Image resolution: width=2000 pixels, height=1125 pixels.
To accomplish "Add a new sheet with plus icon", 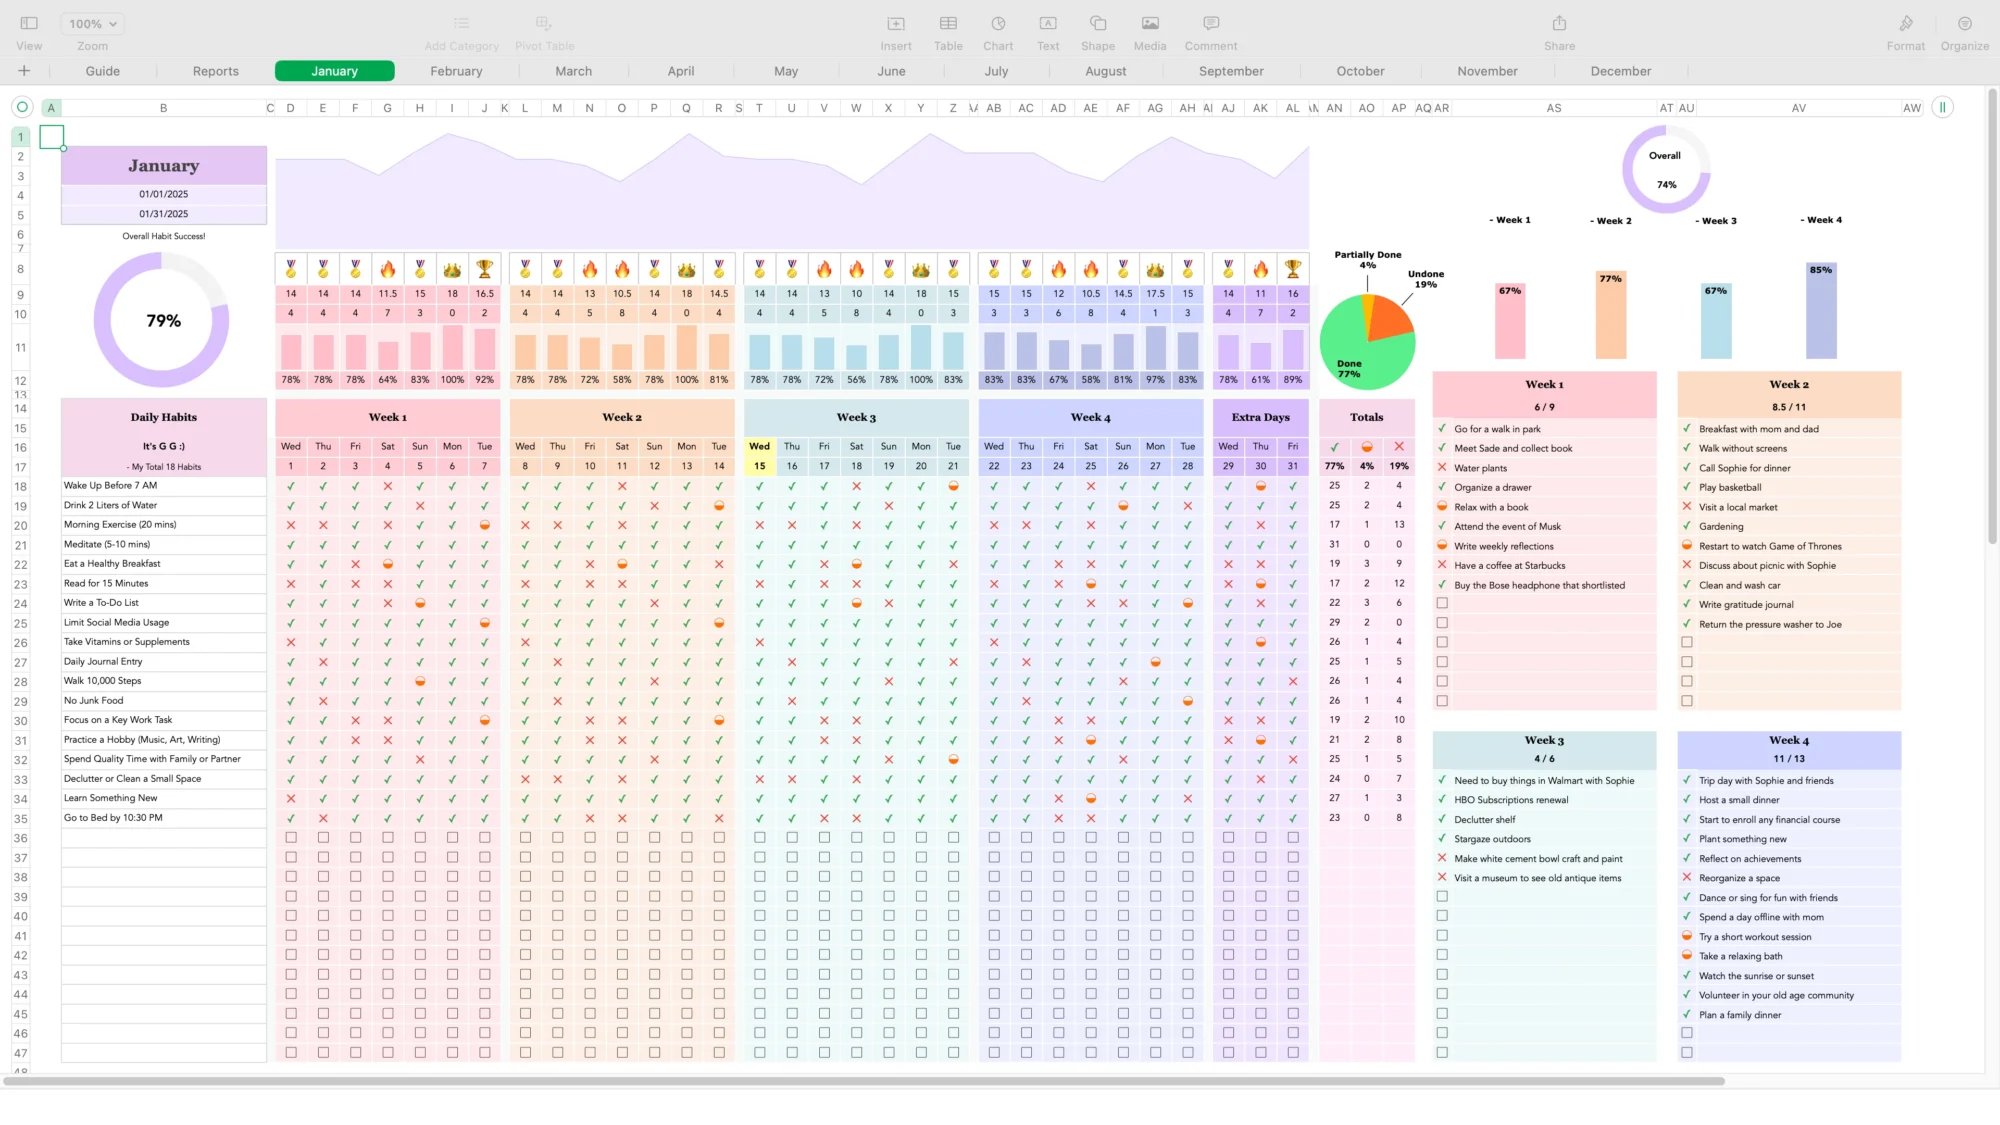I will click(24, 71).
